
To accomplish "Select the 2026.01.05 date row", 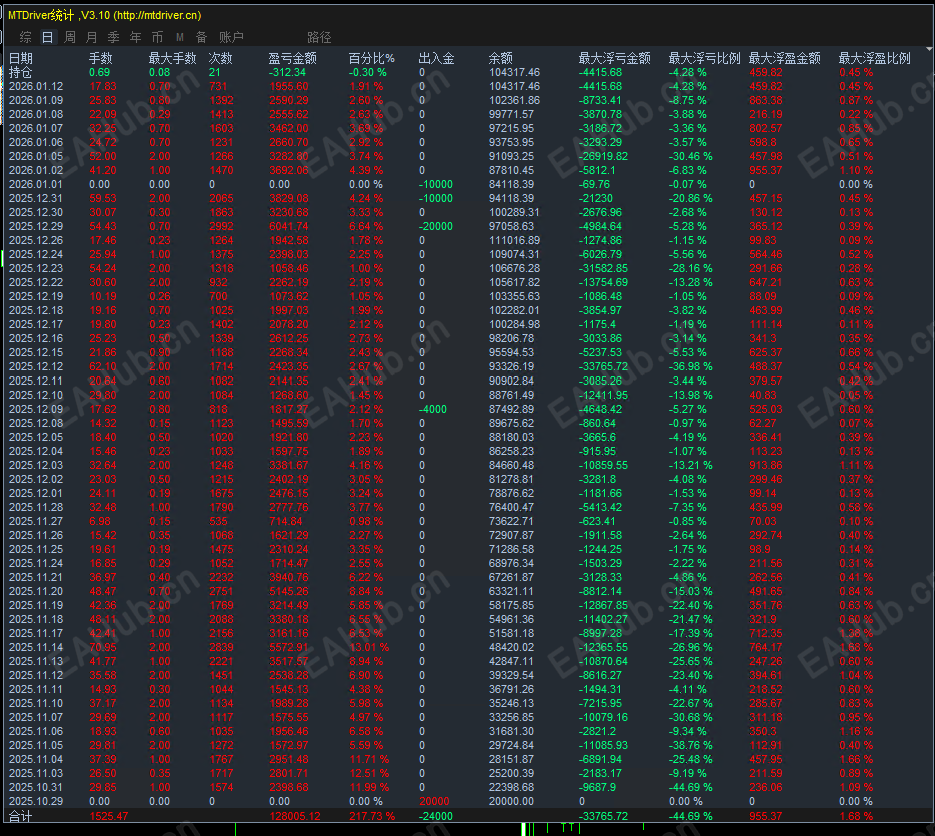I will (x=36, y=156).
